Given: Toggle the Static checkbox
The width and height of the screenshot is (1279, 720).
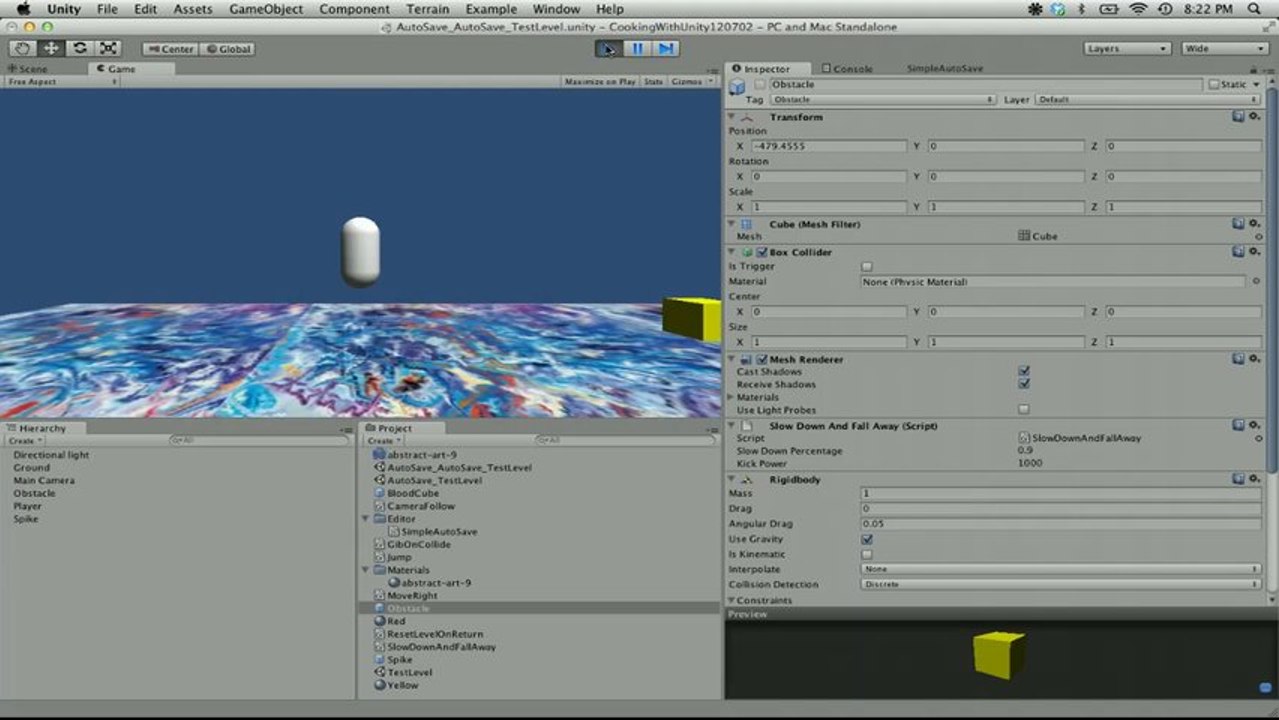Looking at the screenshot, I should click(1214, 85).
